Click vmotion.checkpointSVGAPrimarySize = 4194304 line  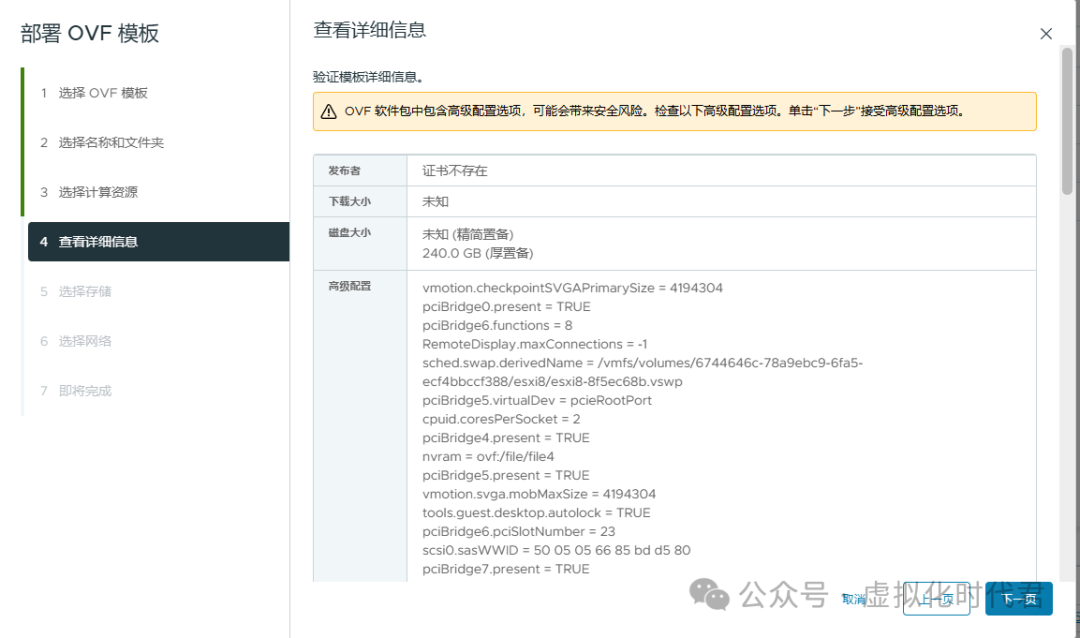(x=572, y=288)
